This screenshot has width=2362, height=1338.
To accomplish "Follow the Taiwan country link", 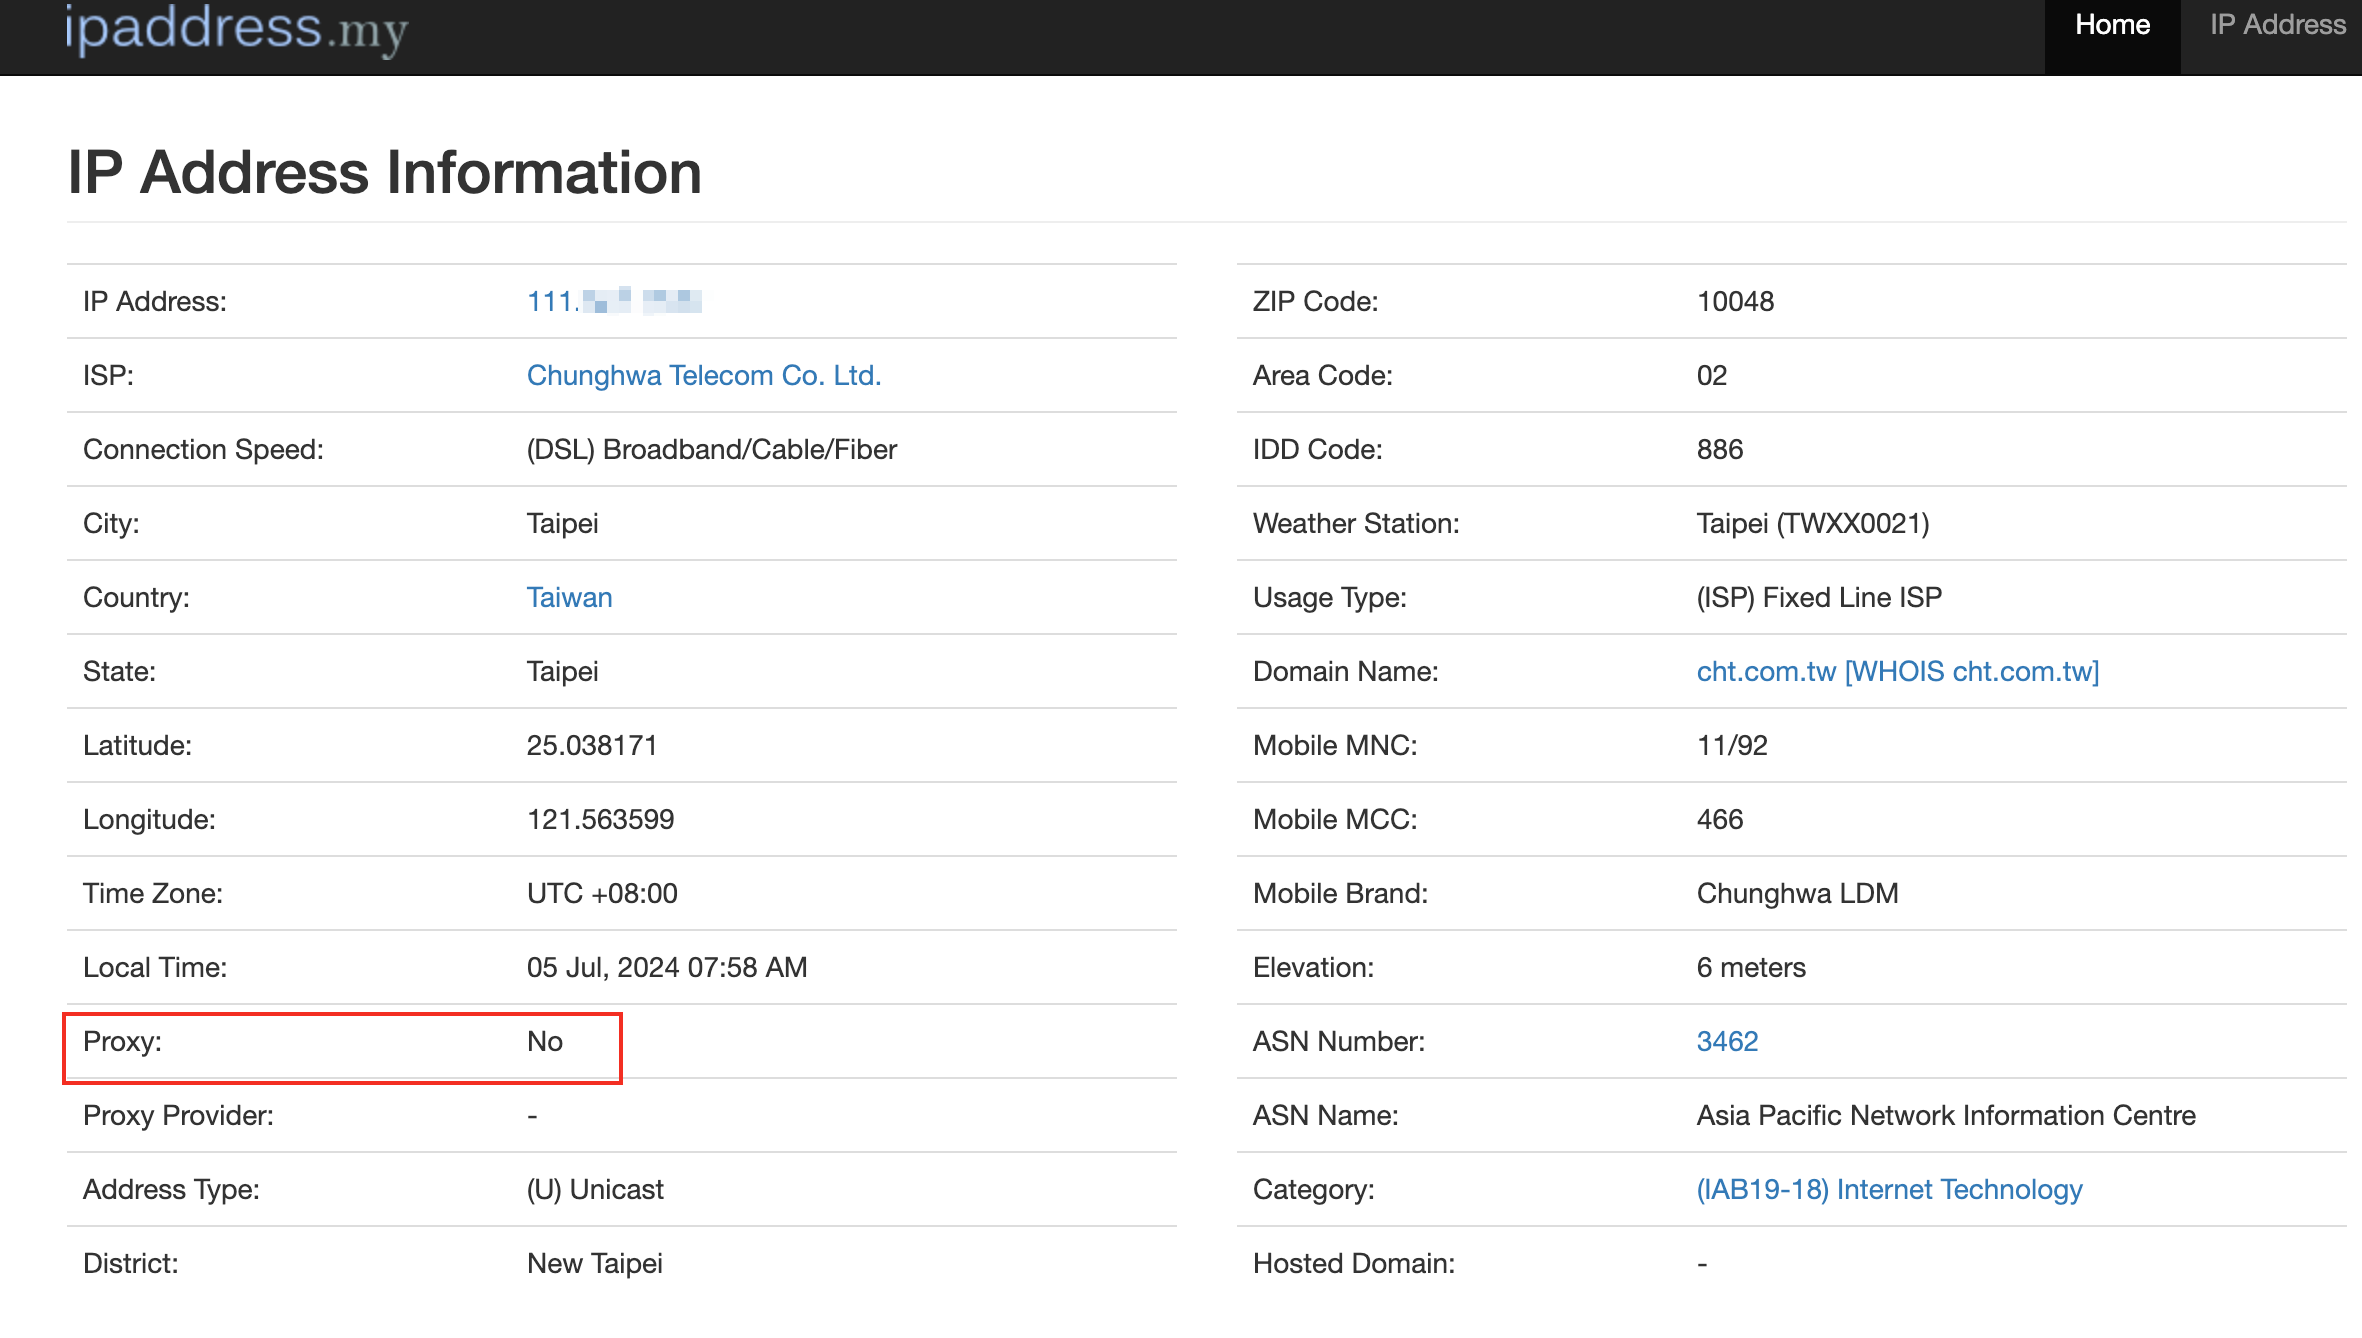I will click(569, 597).
